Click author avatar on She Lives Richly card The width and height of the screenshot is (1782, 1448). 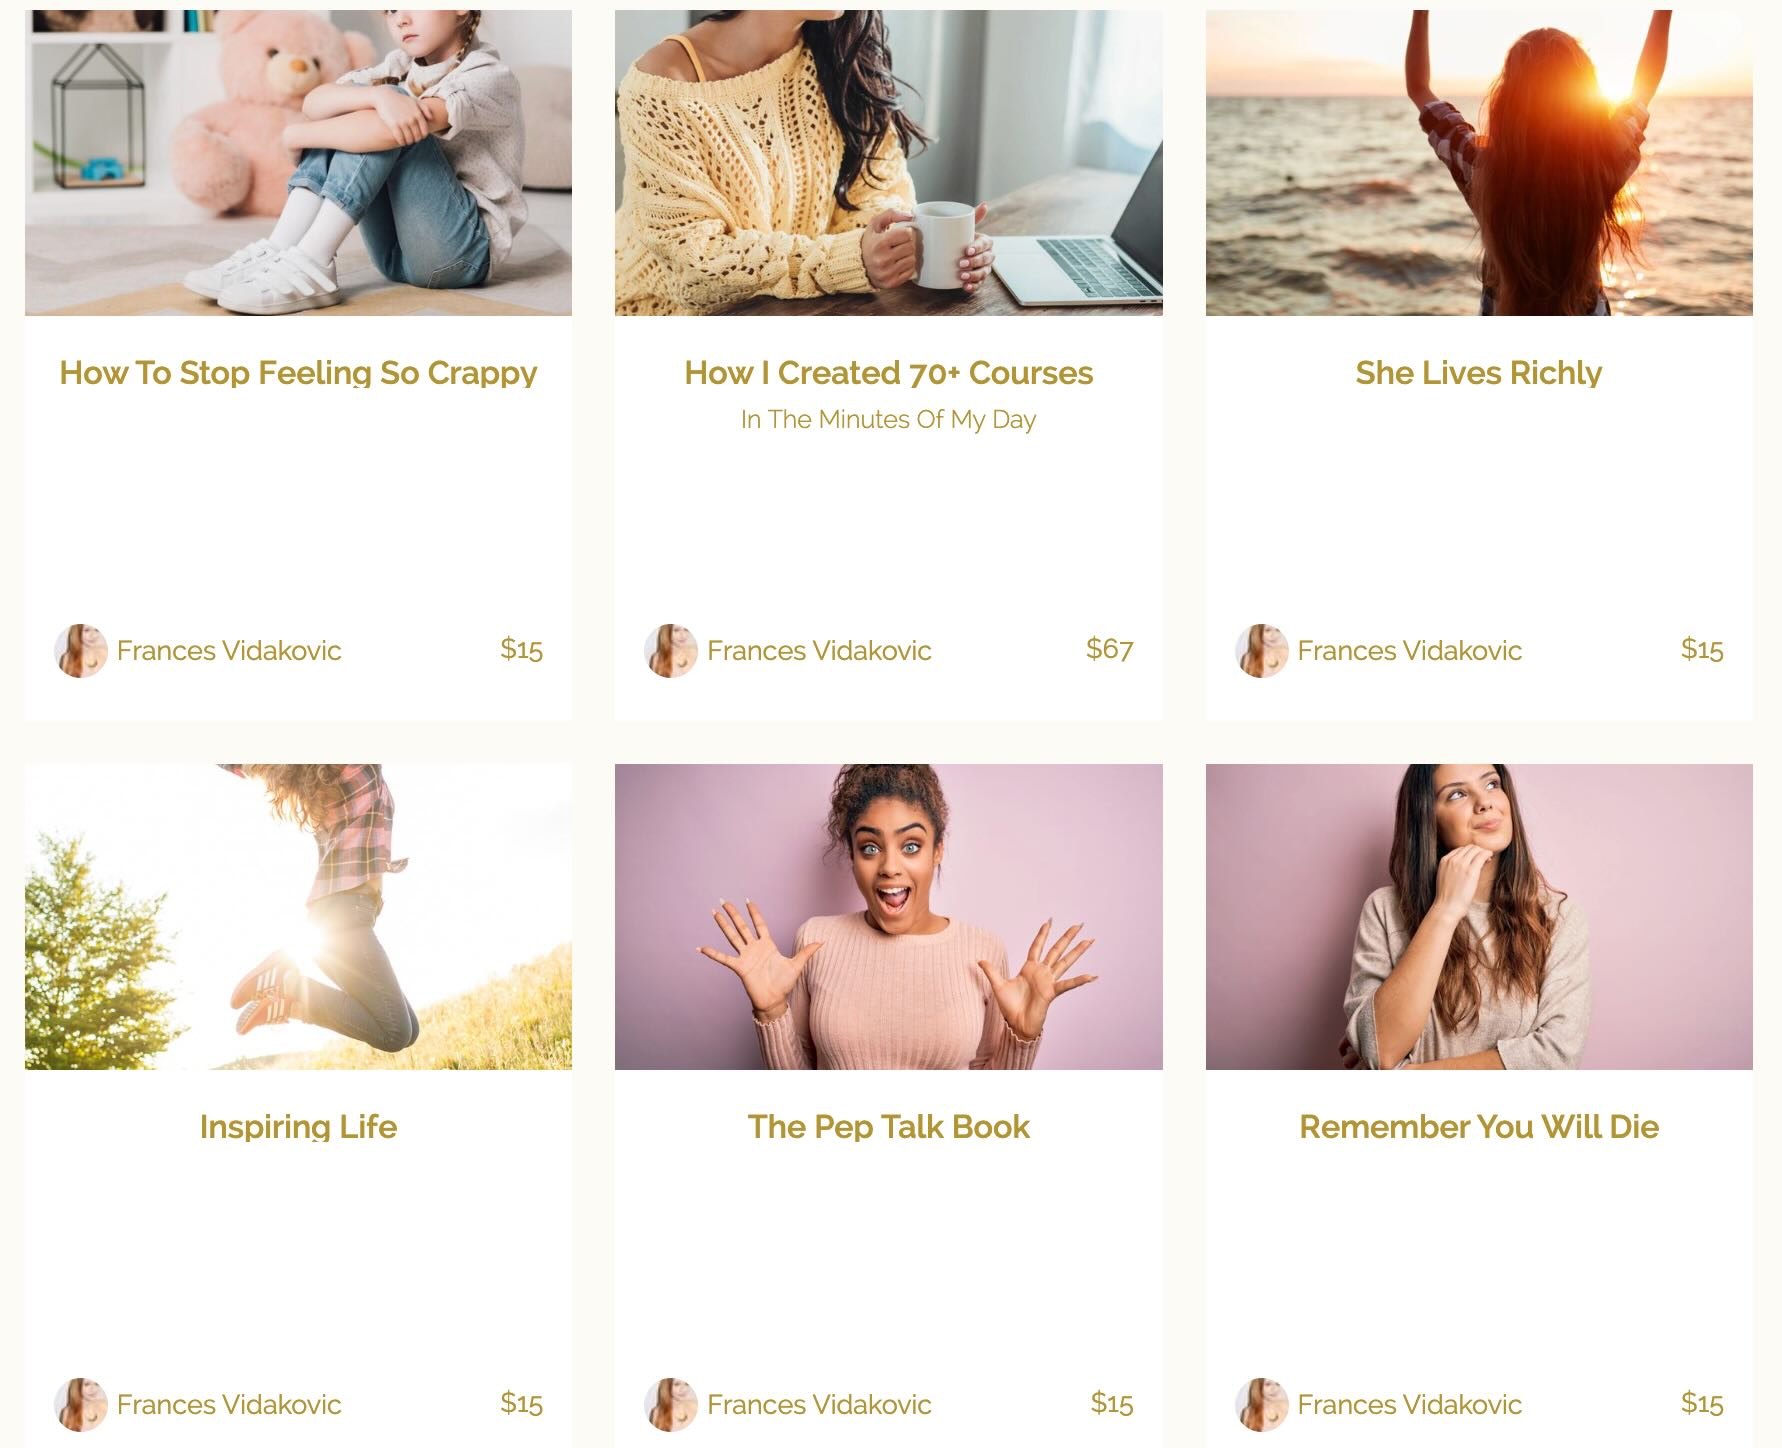(x=1262, y=651)
